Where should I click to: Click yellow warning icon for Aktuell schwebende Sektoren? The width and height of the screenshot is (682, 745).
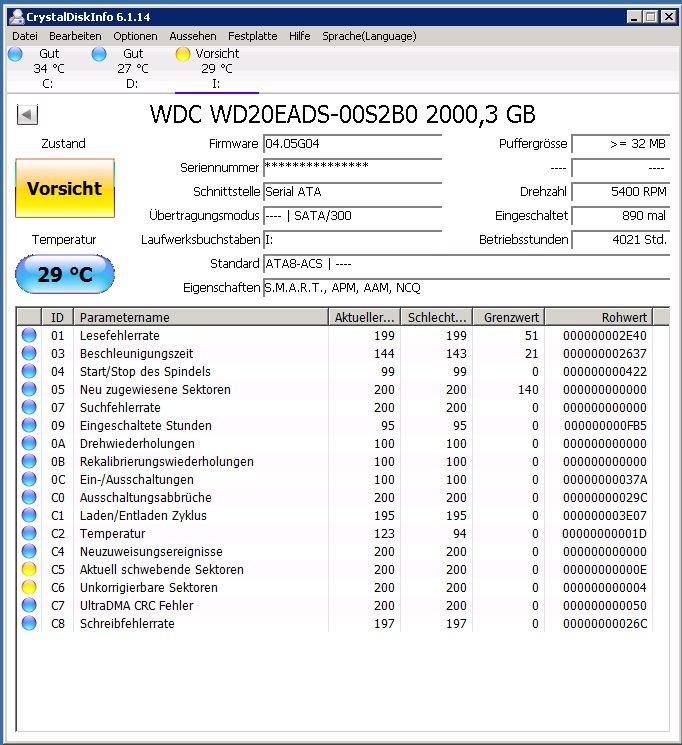click(x=29, y=569)
